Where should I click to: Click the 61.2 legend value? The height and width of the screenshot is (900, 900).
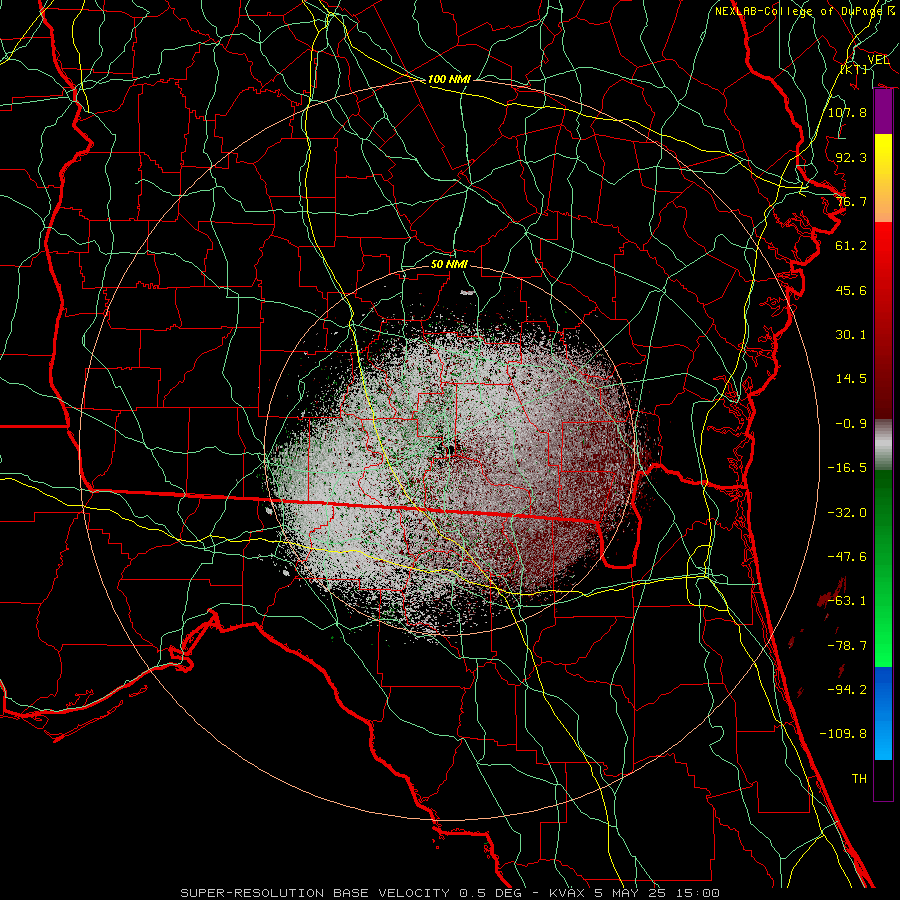click(x=851, y=246)
